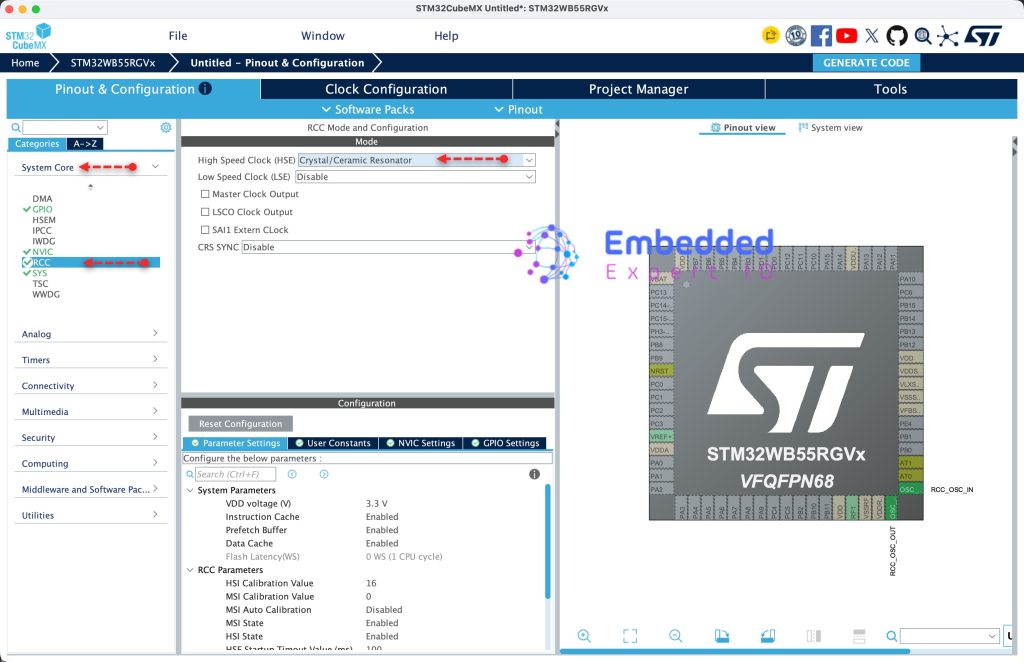Open the gear settings icon in the categories panel

(166, 127)
